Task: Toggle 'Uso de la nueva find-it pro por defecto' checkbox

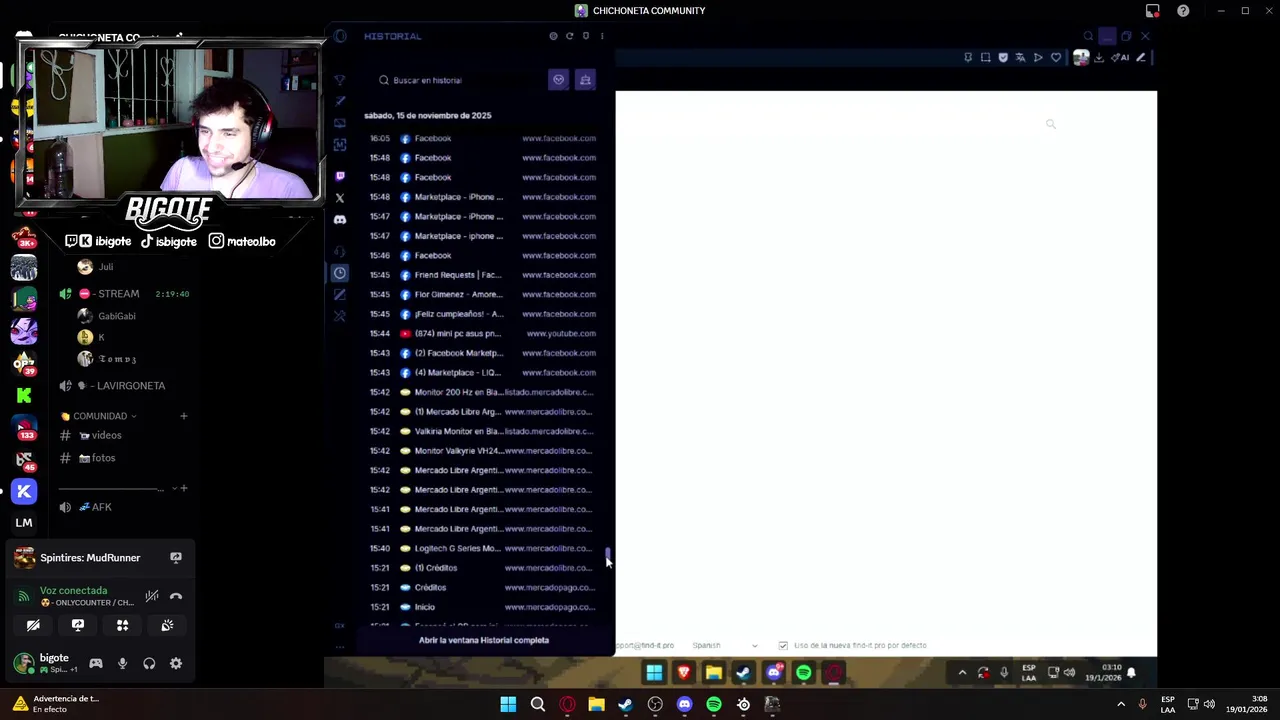Action: click(783, 645)
